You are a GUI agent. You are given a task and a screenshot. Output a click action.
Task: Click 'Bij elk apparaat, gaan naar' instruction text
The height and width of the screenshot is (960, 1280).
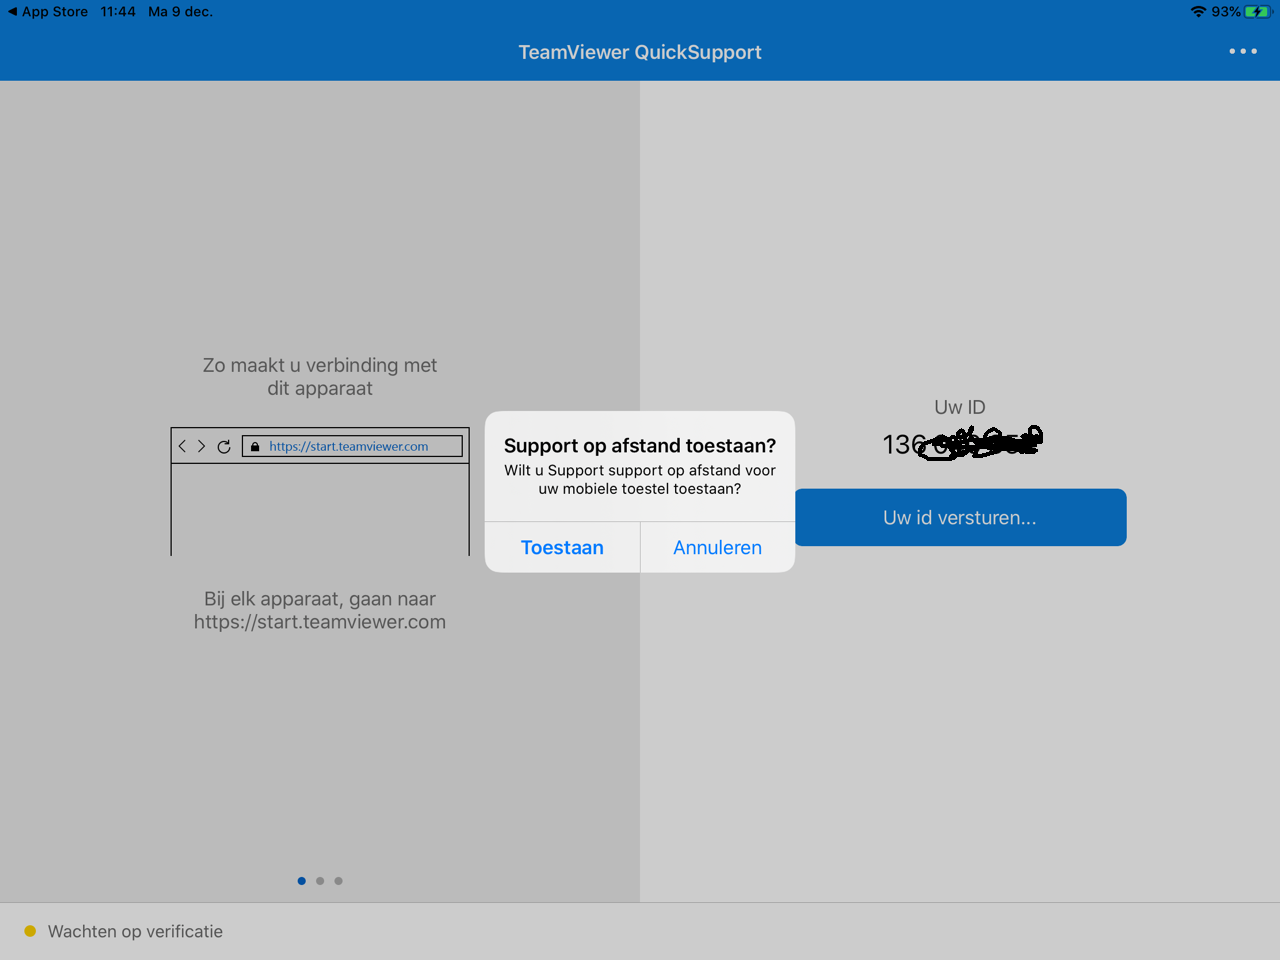click(320, 599)
